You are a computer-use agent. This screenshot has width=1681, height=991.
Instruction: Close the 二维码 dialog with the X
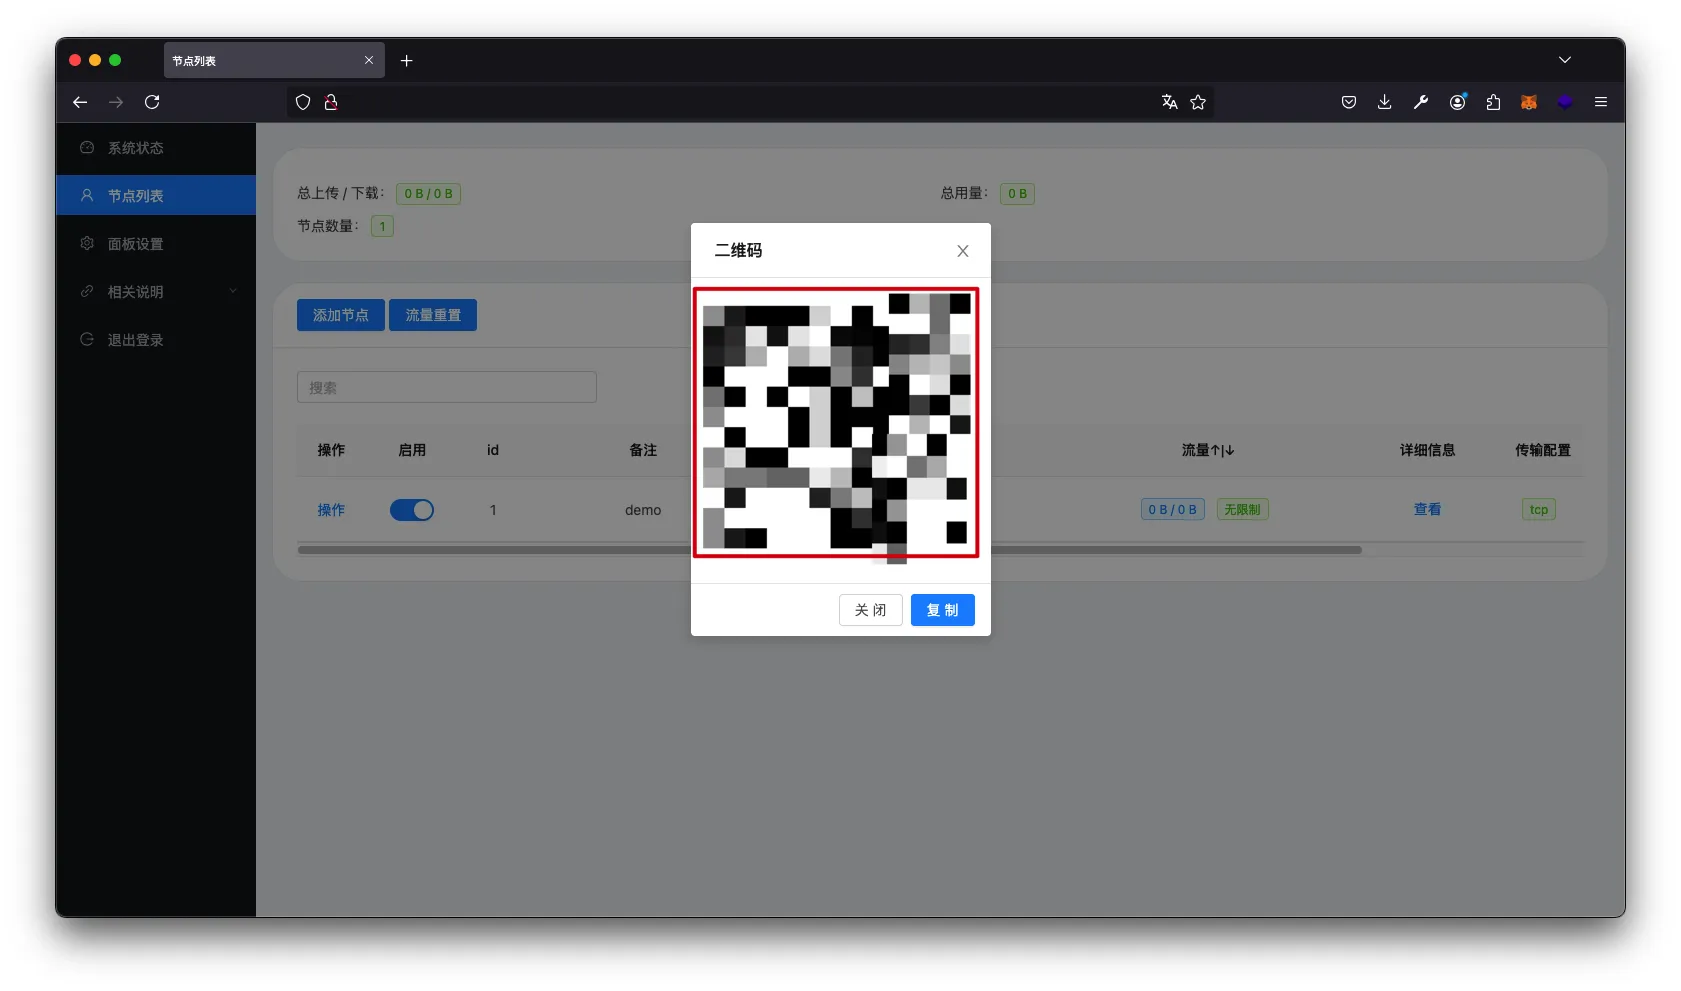click(x=962, y=251)
